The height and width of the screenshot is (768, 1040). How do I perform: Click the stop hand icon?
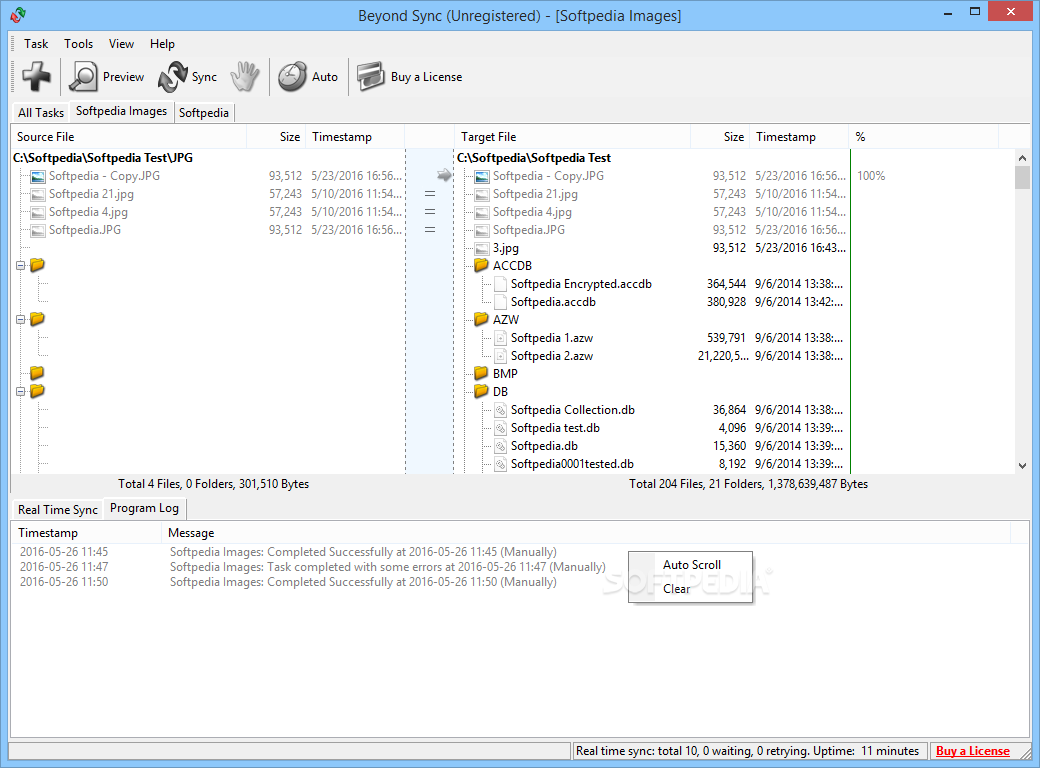(x=245, y=77)
